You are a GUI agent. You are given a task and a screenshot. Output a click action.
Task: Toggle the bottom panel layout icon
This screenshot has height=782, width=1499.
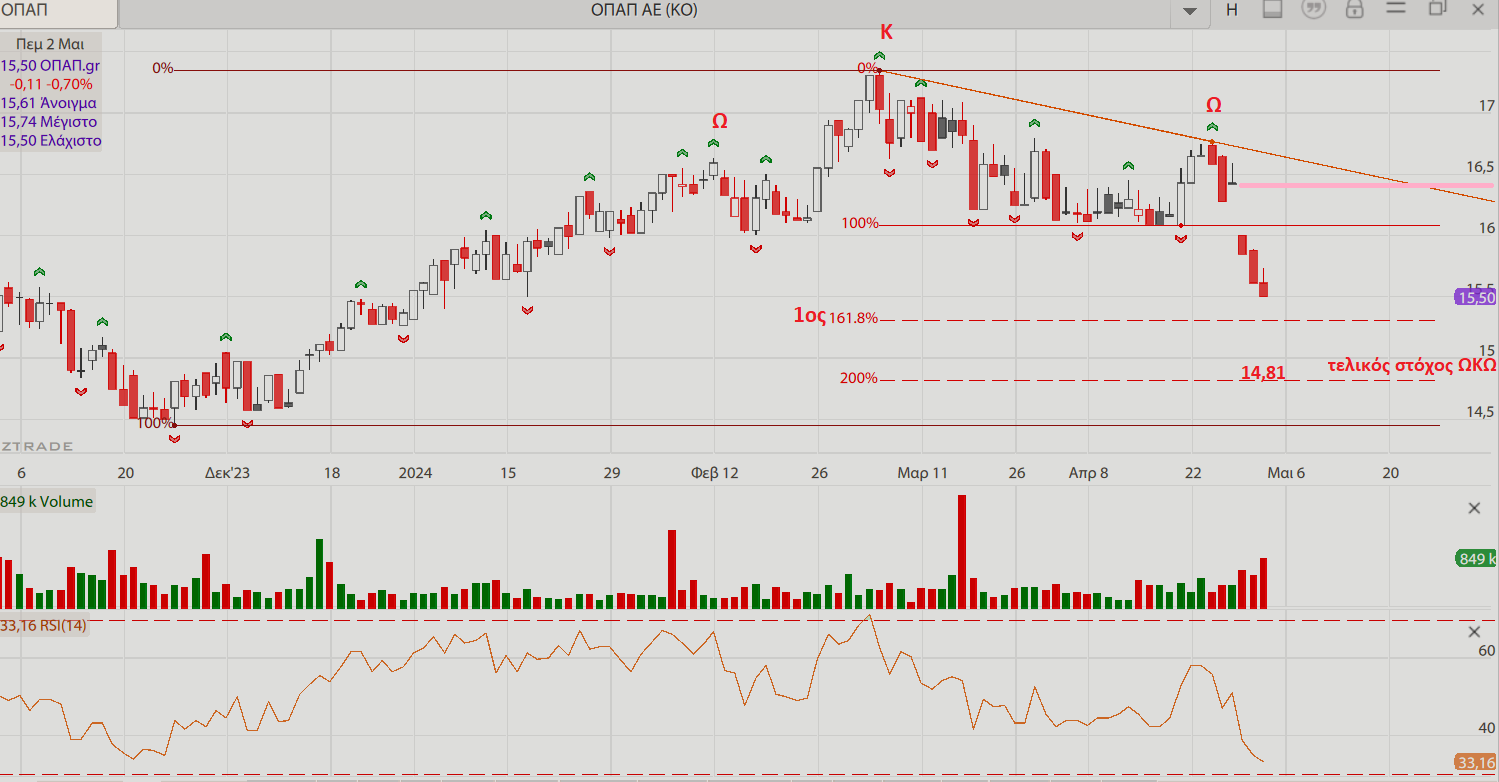pyautogui.click(x=1272, y=10)
